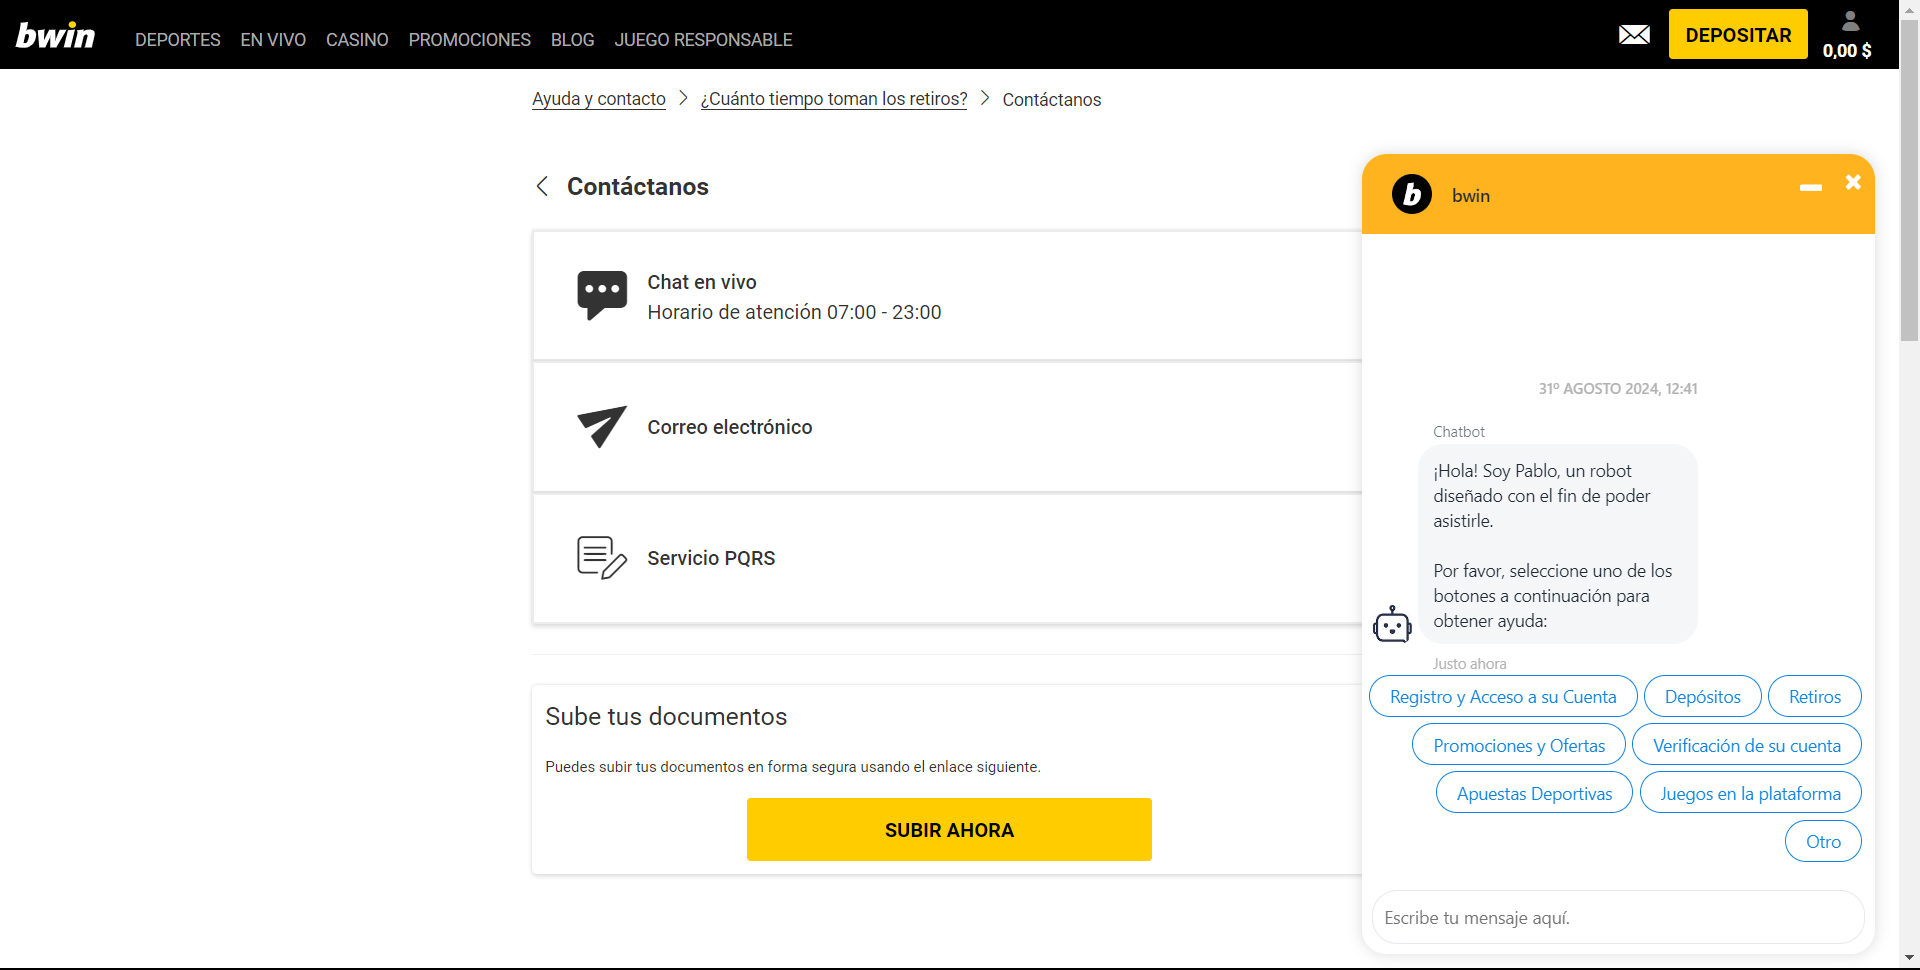Click the Horario de atención 07:00 - 23:00 text
The height and width of the screenshot is (970, 1920).
(794, 312)
